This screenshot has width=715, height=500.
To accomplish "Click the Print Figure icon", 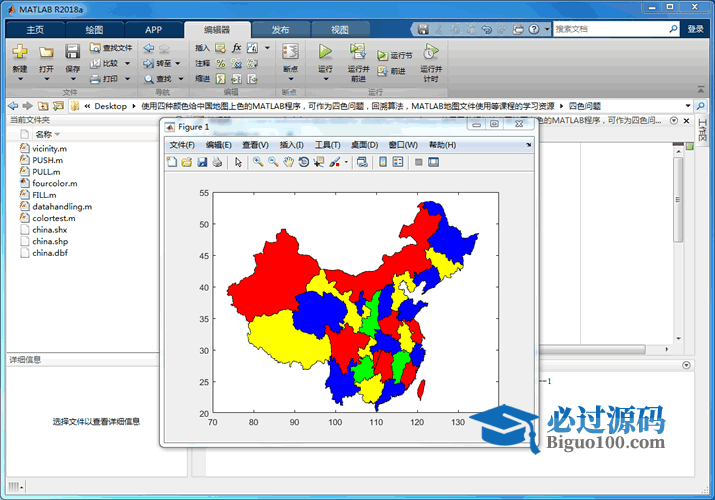I will [216, 162].
